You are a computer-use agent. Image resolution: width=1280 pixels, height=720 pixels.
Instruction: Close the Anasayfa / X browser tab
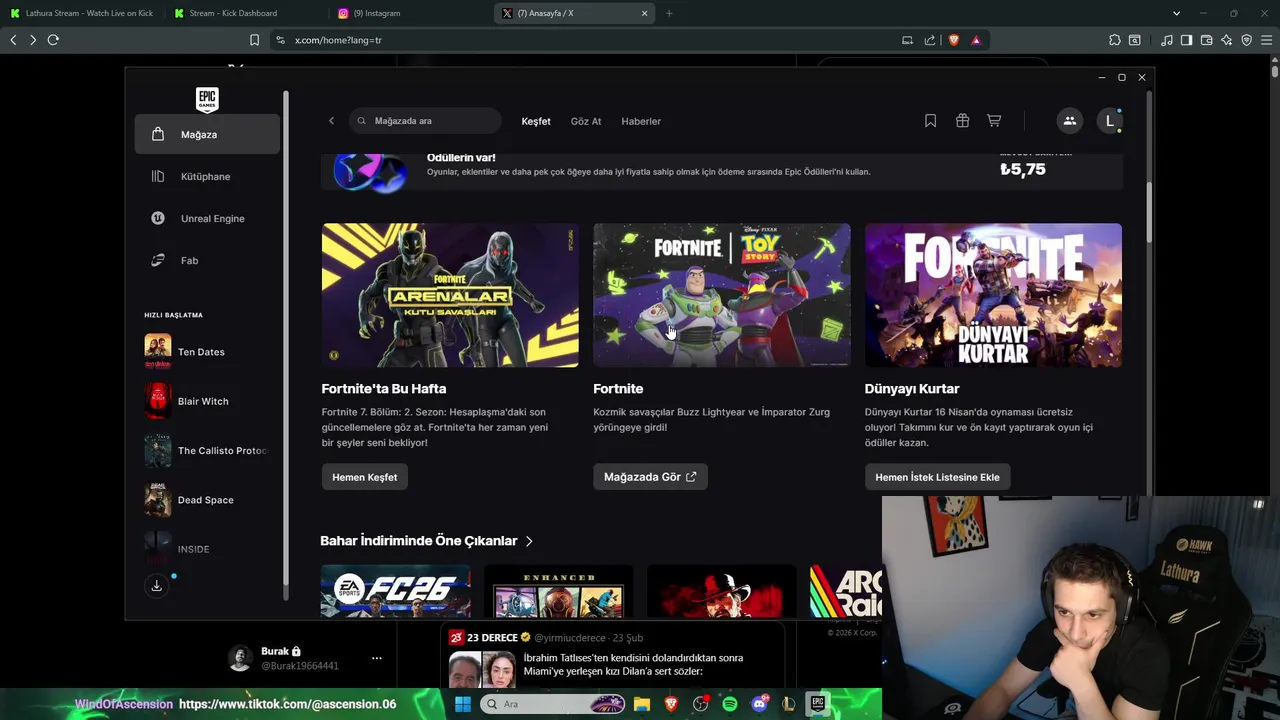644,13
